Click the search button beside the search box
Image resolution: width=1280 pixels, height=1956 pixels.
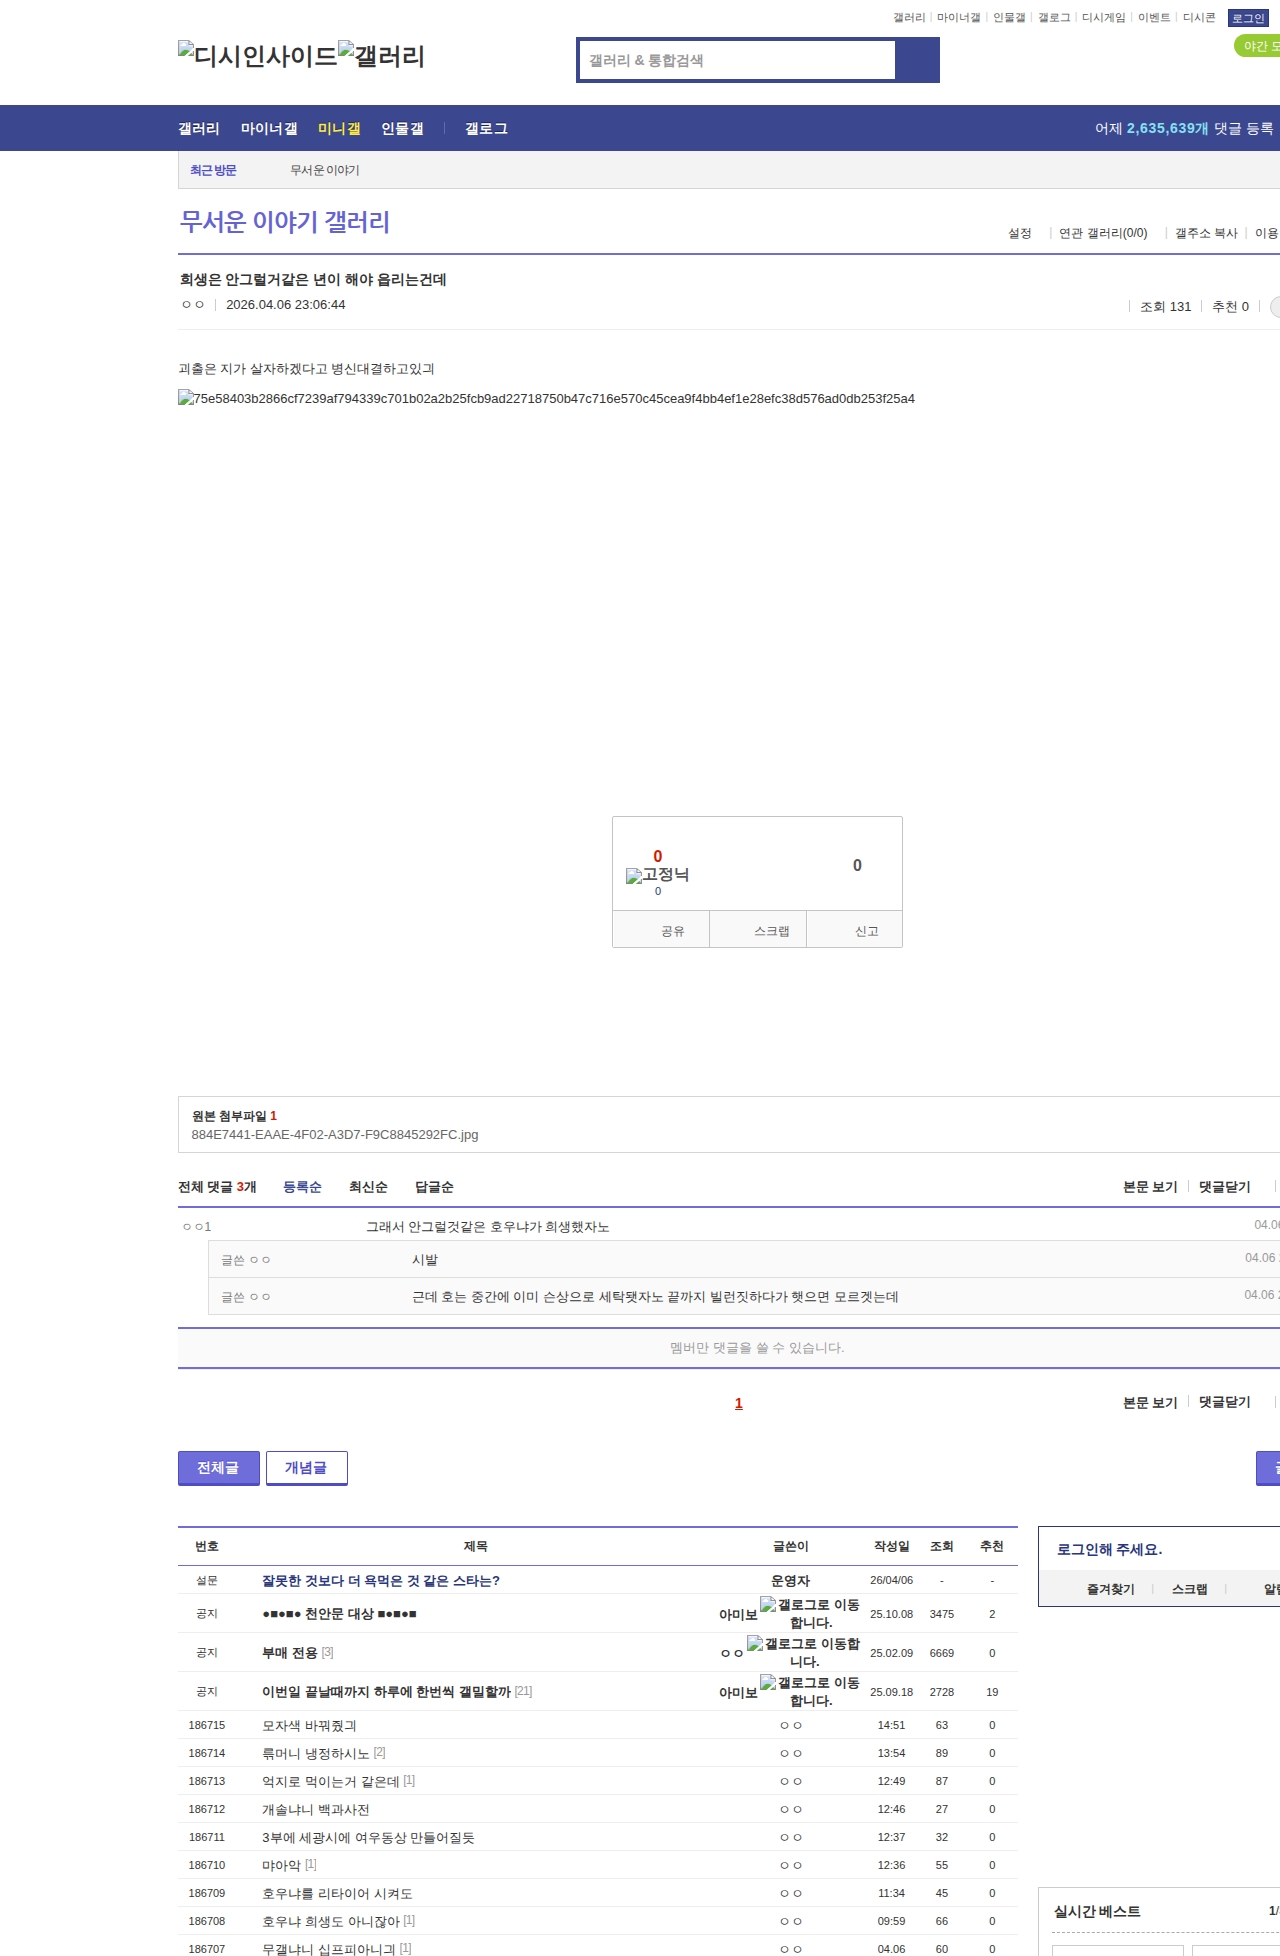pos(917,60)
